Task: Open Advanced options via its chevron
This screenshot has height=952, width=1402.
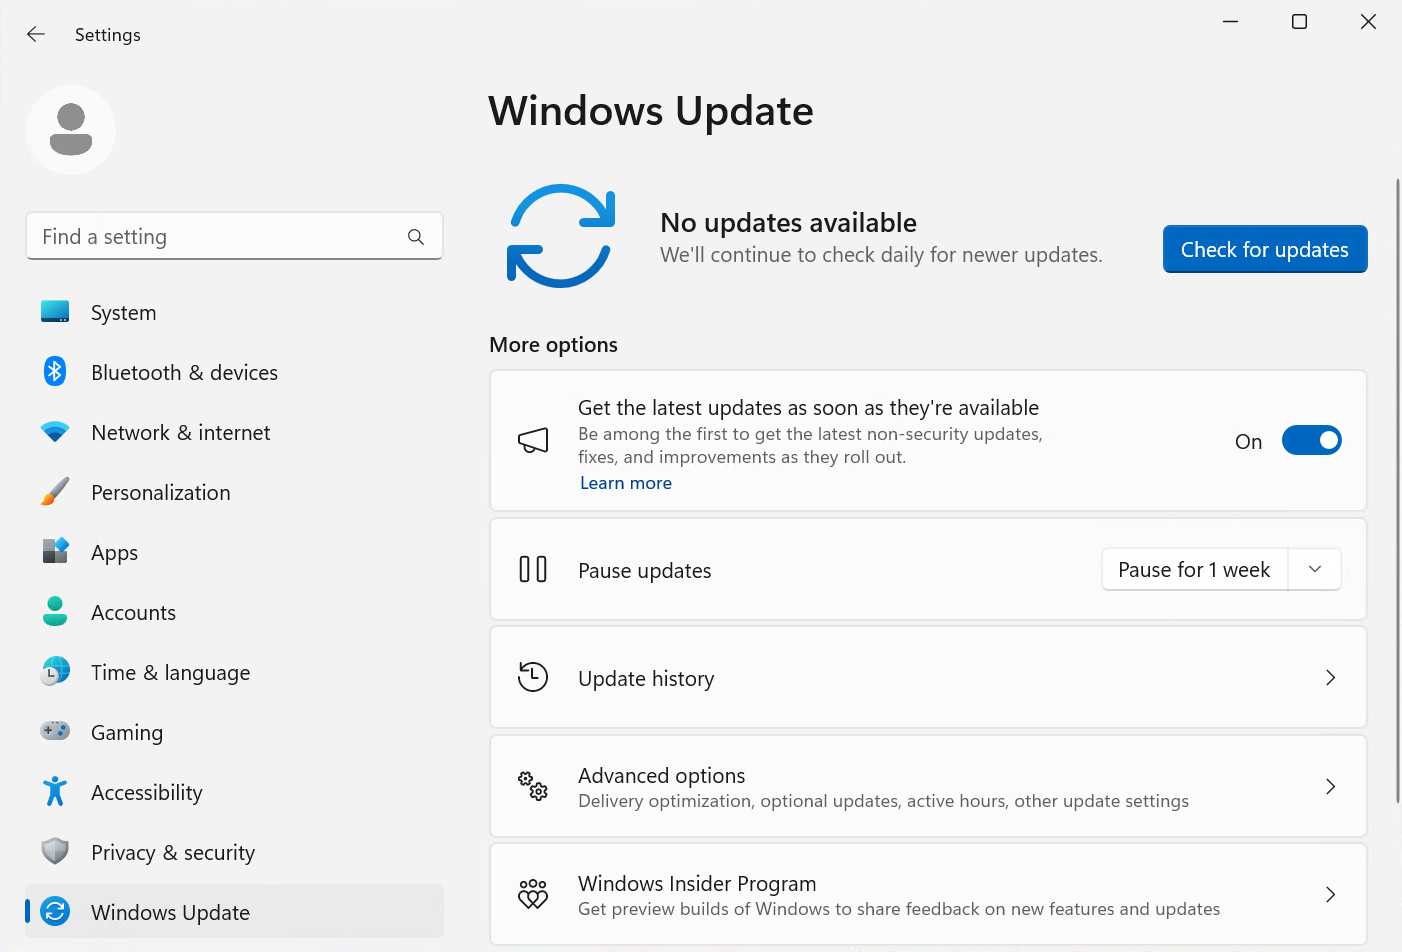Action: tap(1330, 786)
